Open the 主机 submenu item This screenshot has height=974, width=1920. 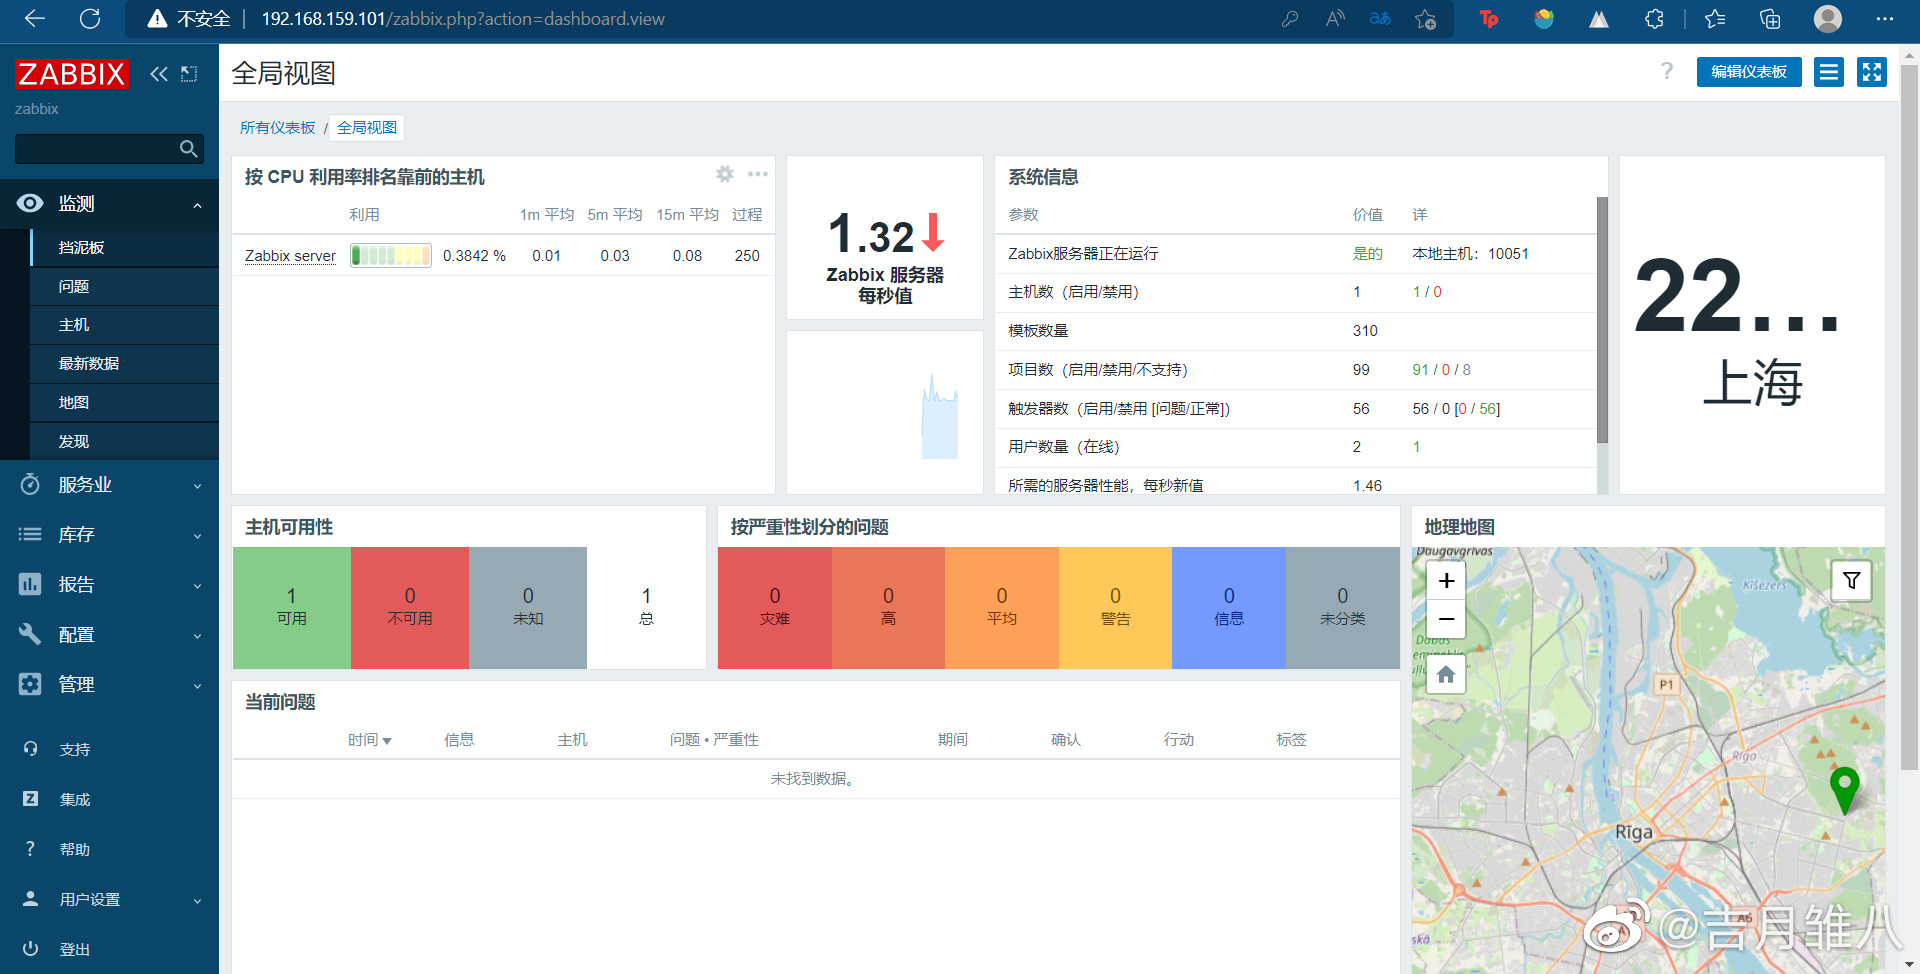125,325
